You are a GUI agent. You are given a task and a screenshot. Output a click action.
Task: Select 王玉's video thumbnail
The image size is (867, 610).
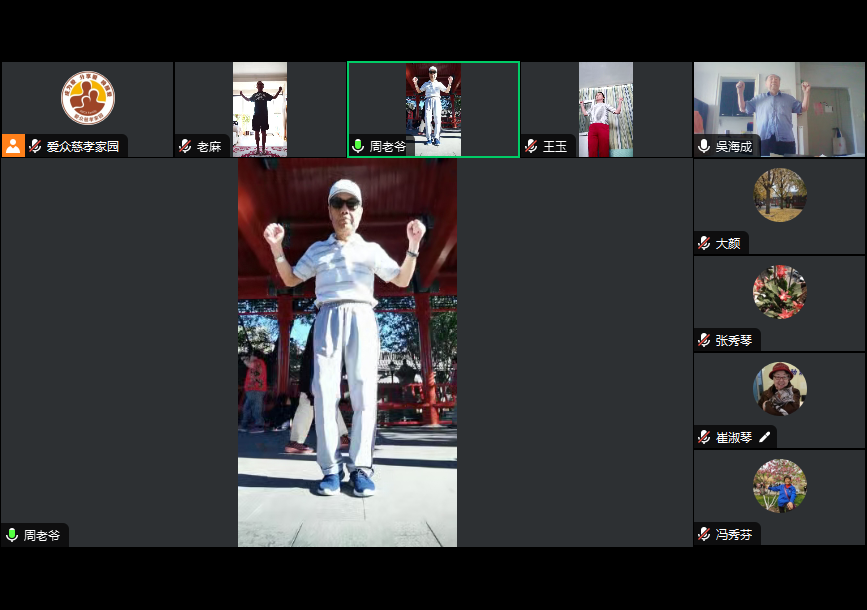(x=605, y=105)
